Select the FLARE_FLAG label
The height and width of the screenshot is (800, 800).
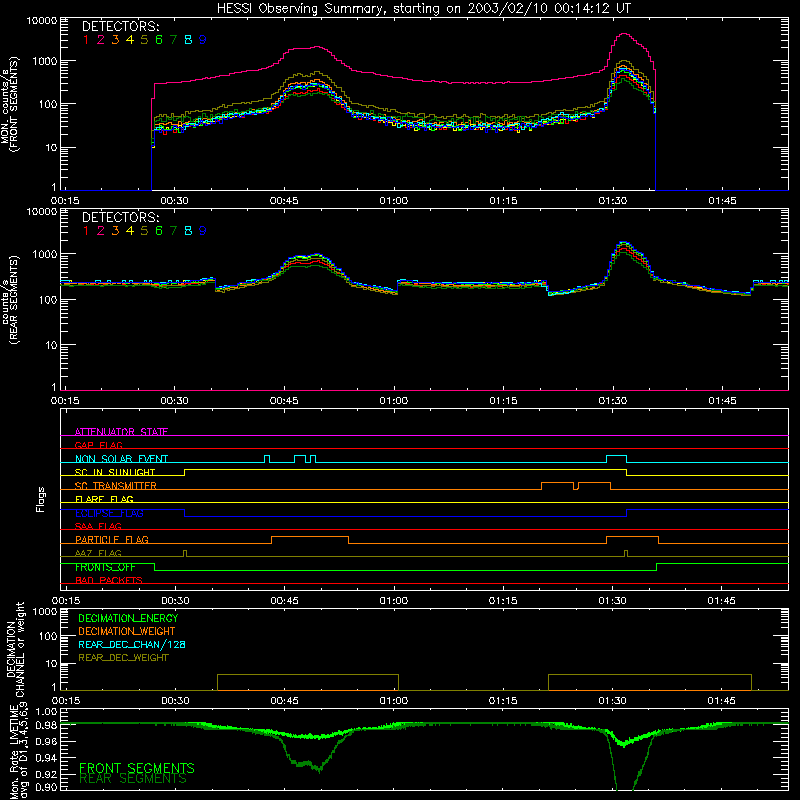click(x=104, y=499)
